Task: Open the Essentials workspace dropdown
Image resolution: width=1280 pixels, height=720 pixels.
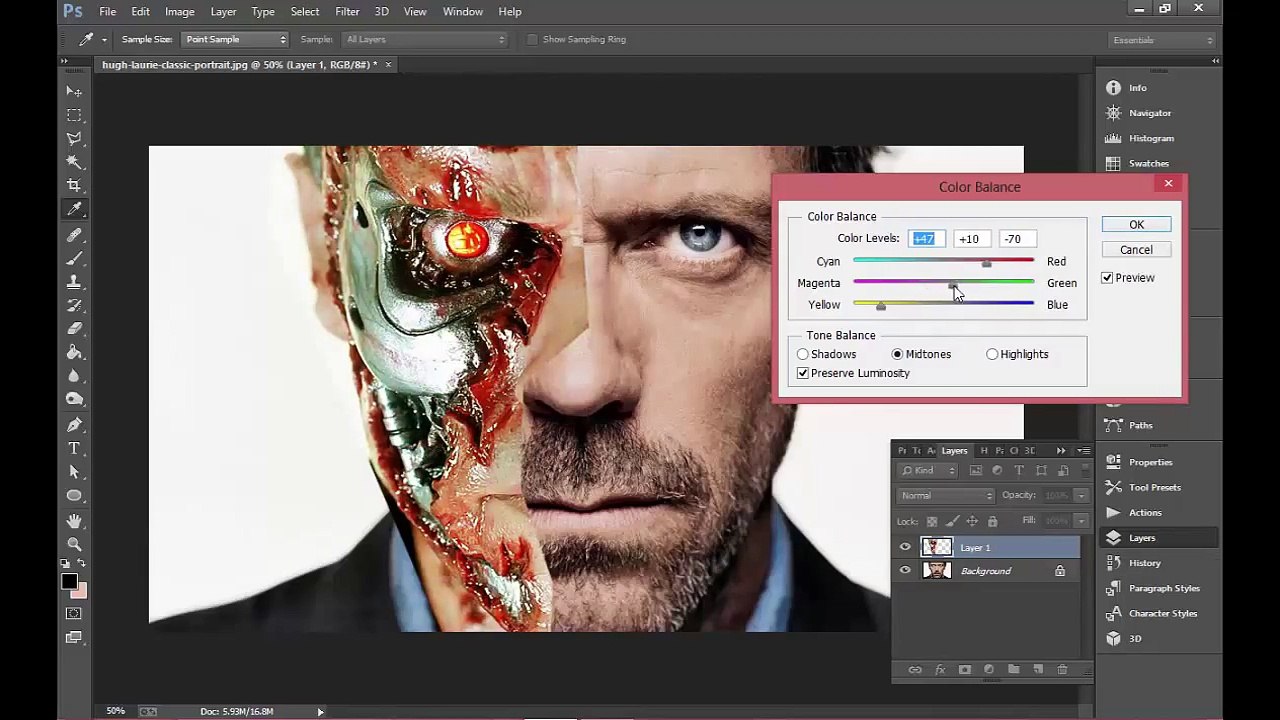Action: coord(1162,40)
